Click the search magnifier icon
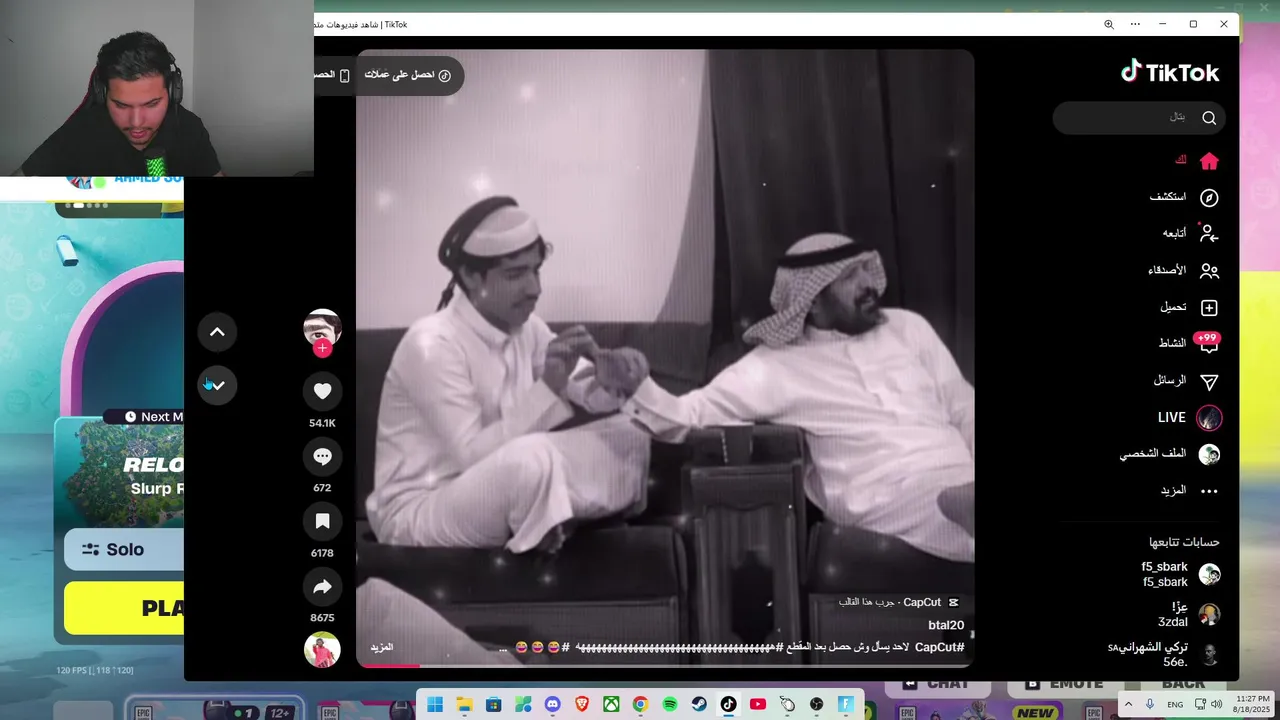 coord(1209,118)
